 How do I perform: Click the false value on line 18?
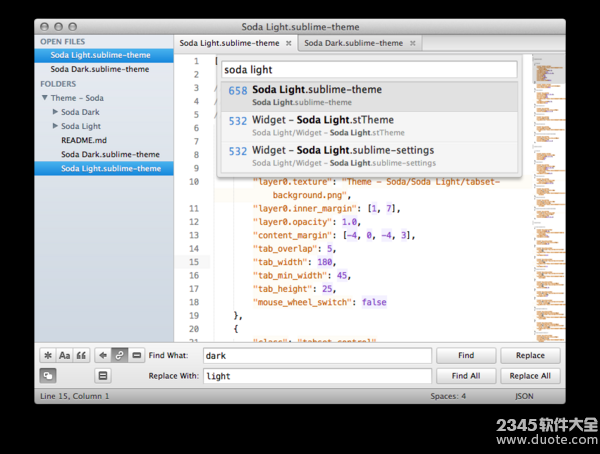(x=374, y=302)
